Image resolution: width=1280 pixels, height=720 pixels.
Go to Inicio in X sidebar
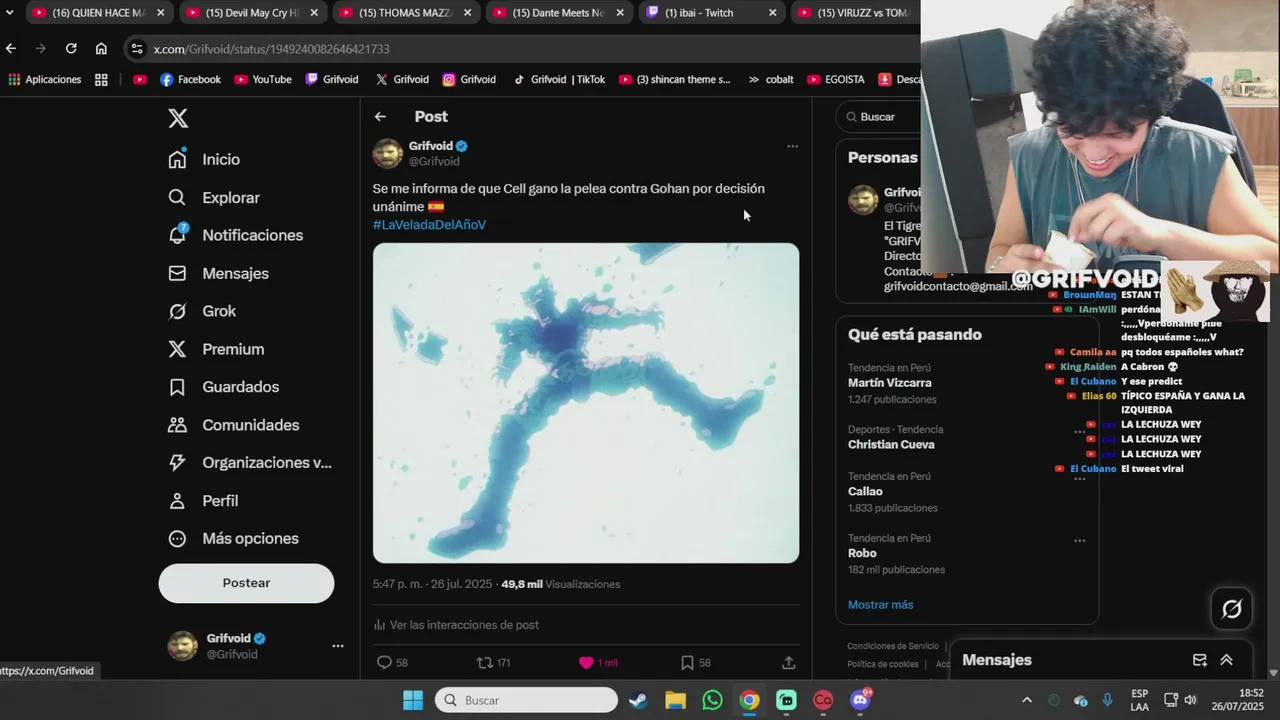click(x=205, y=159)
